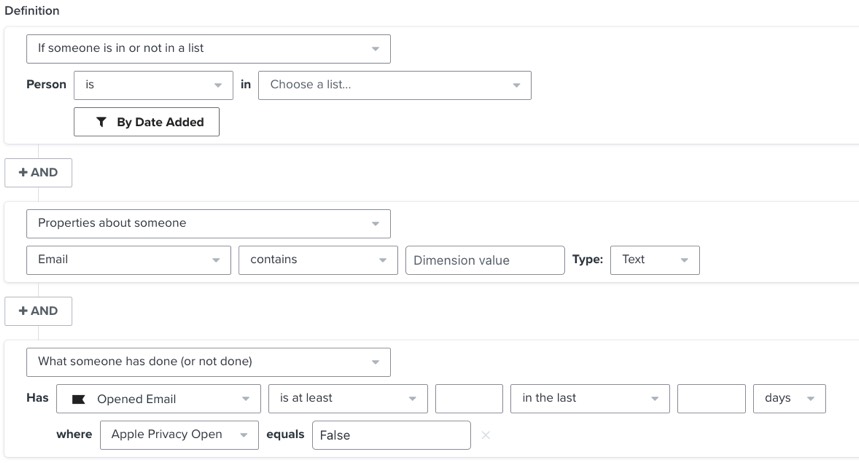The image size is (859, 463).
Task: Click the count field after 'is at least'
Action: [x=469, y=399]
